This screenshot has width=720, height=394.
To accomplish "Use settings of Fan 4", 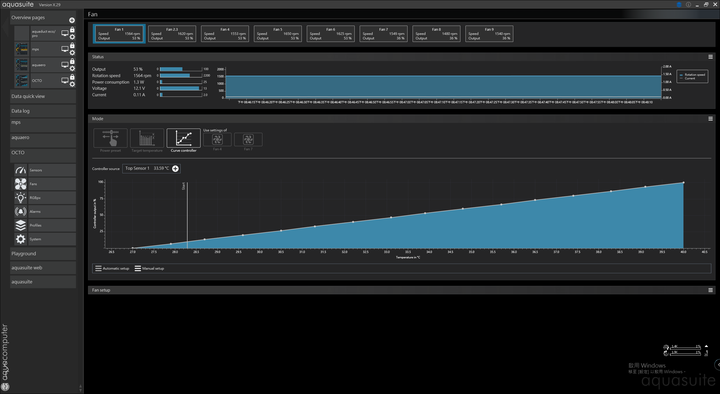I will click(x=217, y=141).
